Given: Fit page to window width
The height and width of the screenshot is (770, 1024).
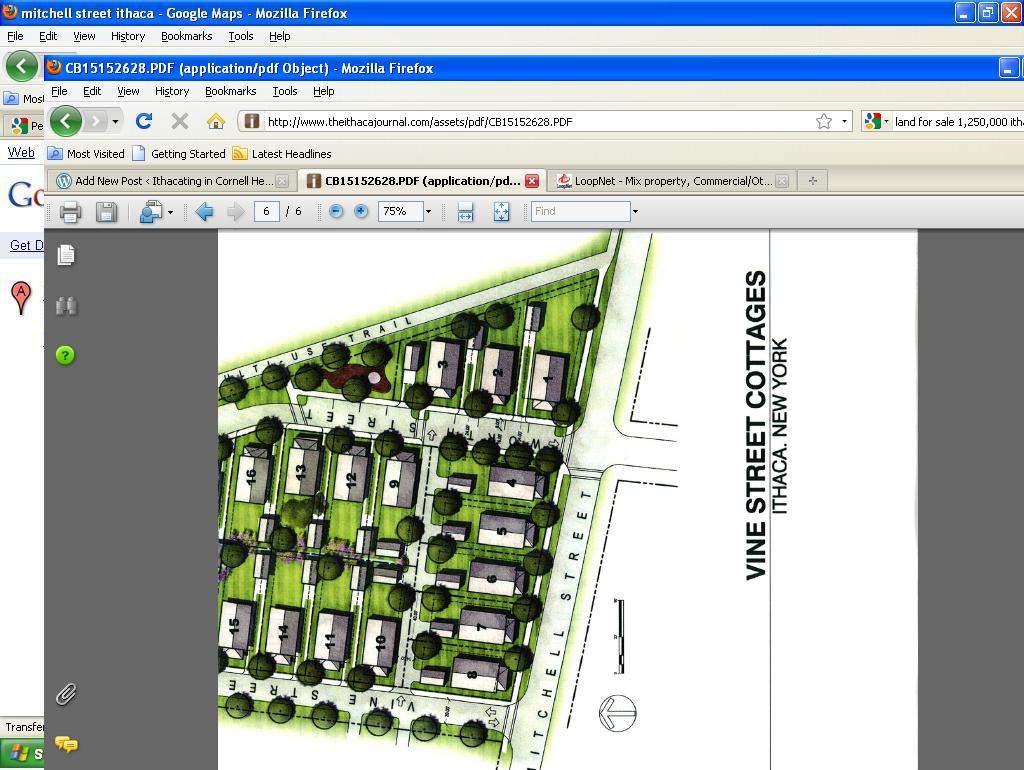Looking at the screenshot, I should (x=465, y=211).
